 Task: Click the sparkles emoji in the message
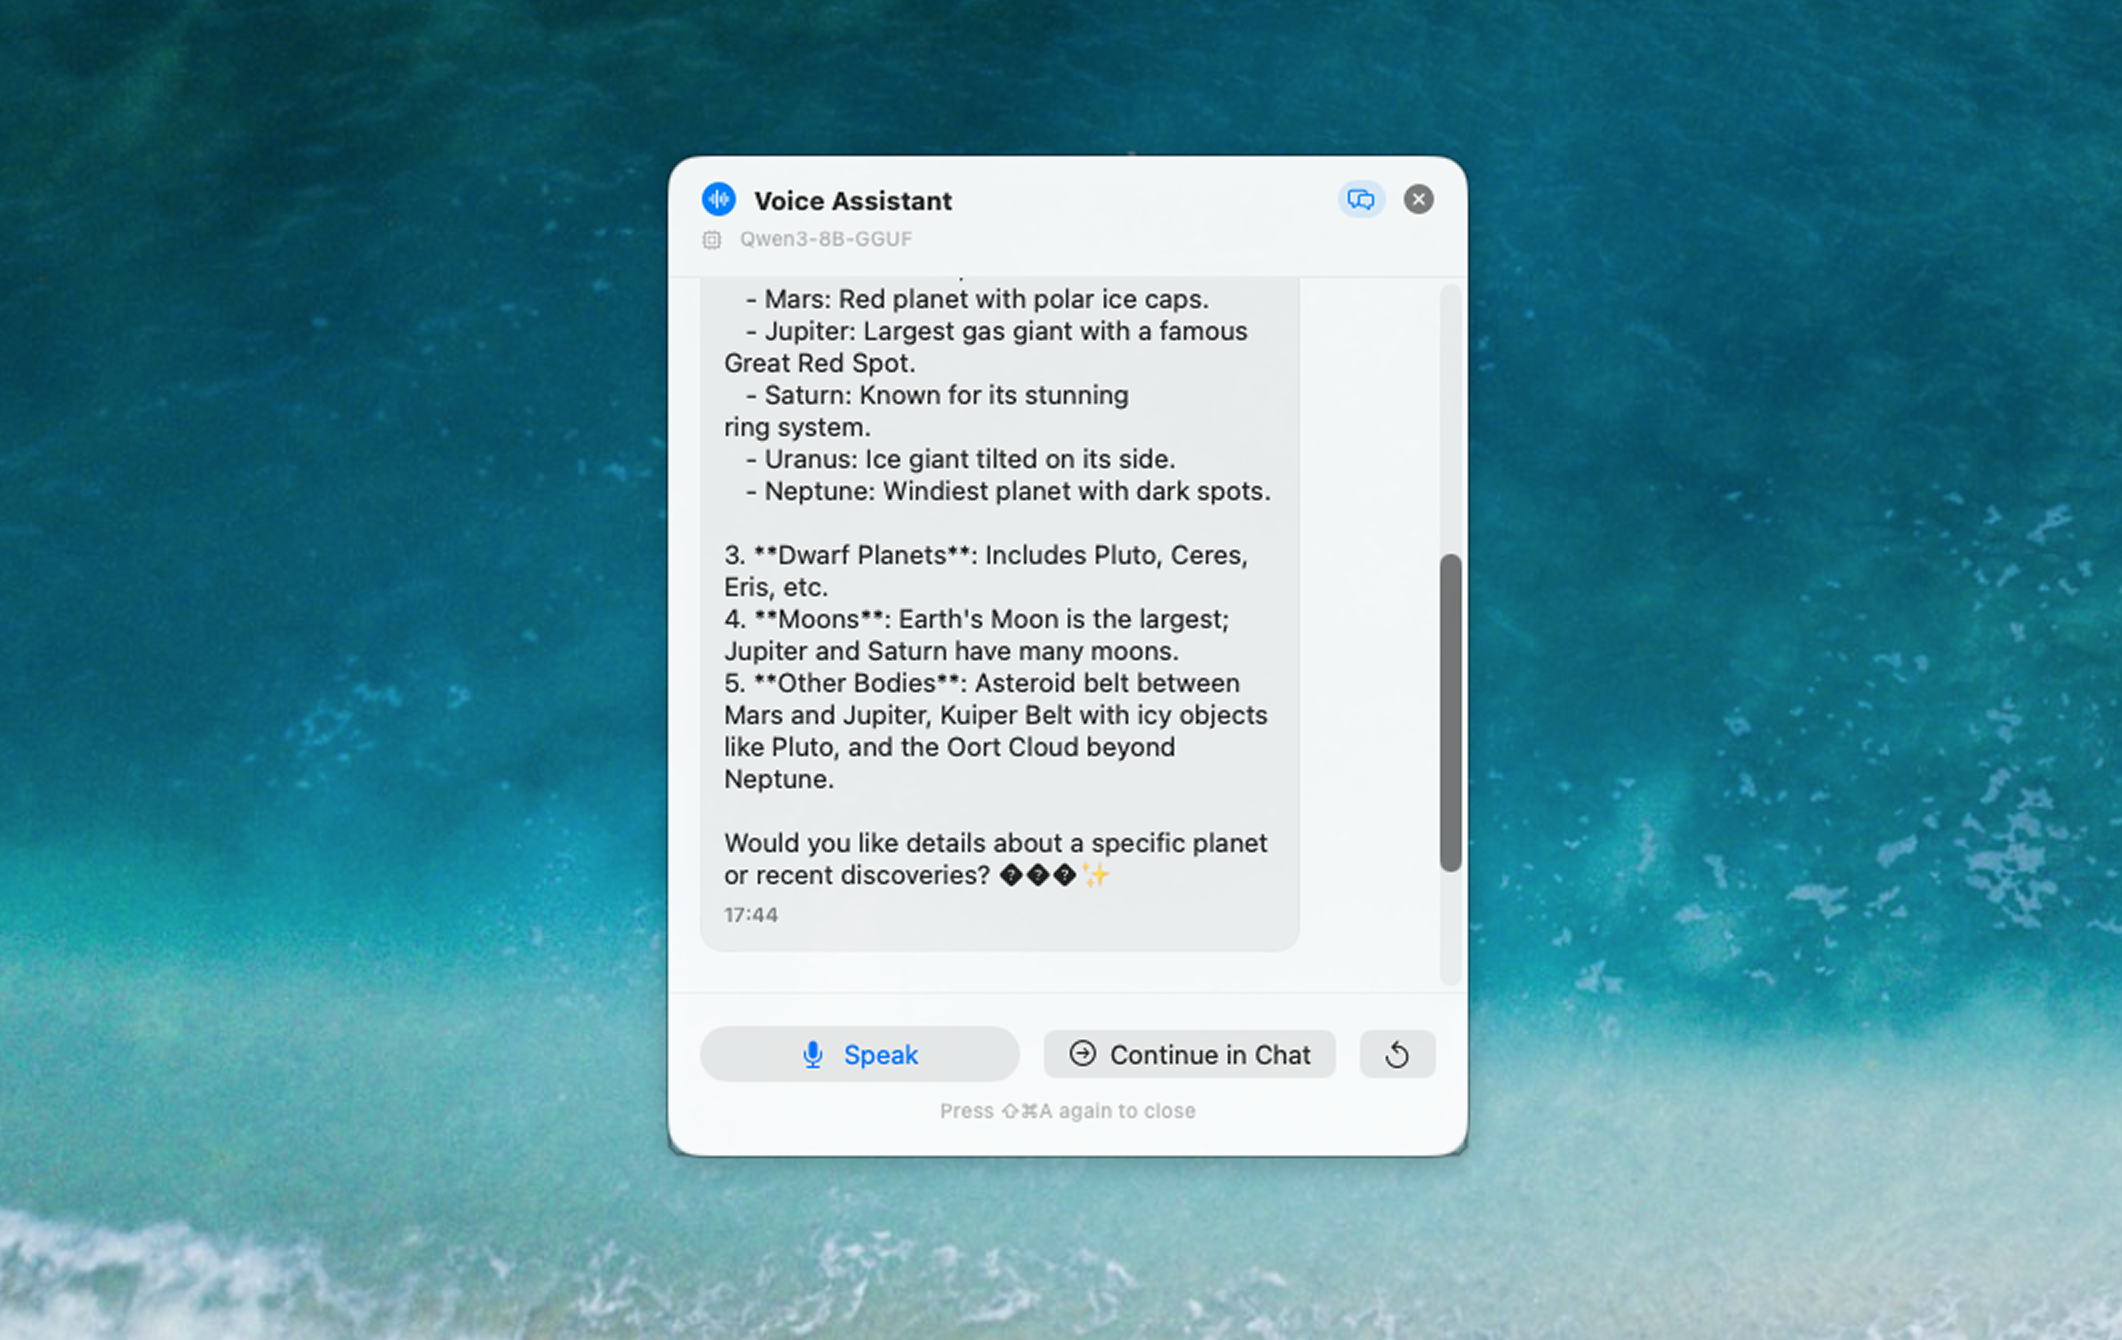pos(1096,875)
